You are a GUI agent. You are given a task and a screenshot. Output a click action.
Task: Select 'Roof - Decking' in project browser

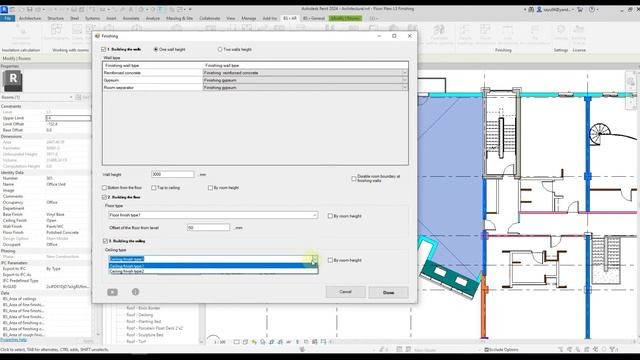(x=140, y=315)
